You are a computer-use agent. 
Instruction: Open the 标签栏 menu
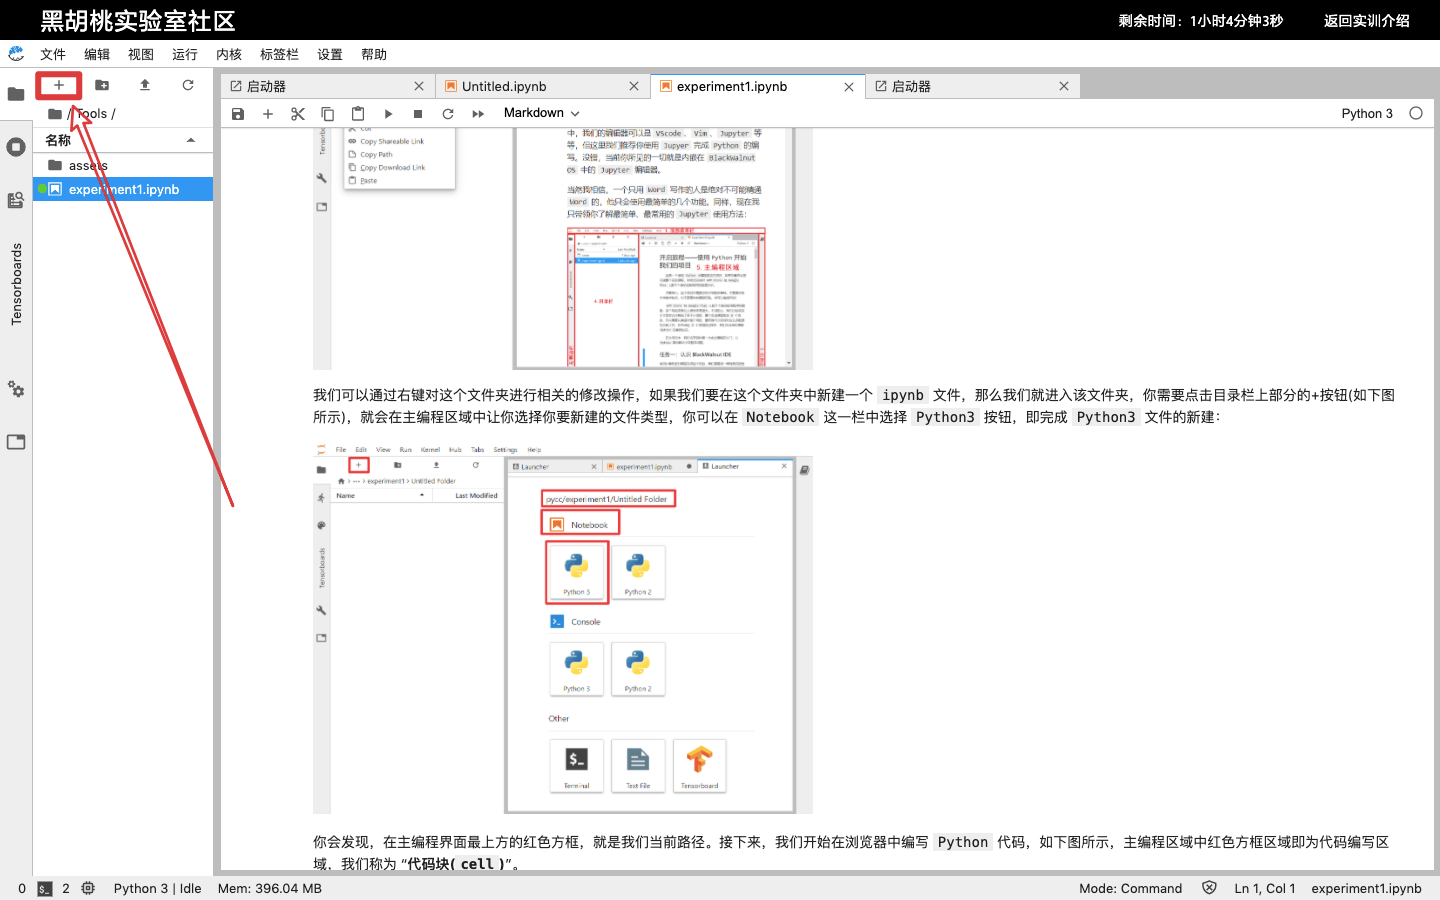279,54
